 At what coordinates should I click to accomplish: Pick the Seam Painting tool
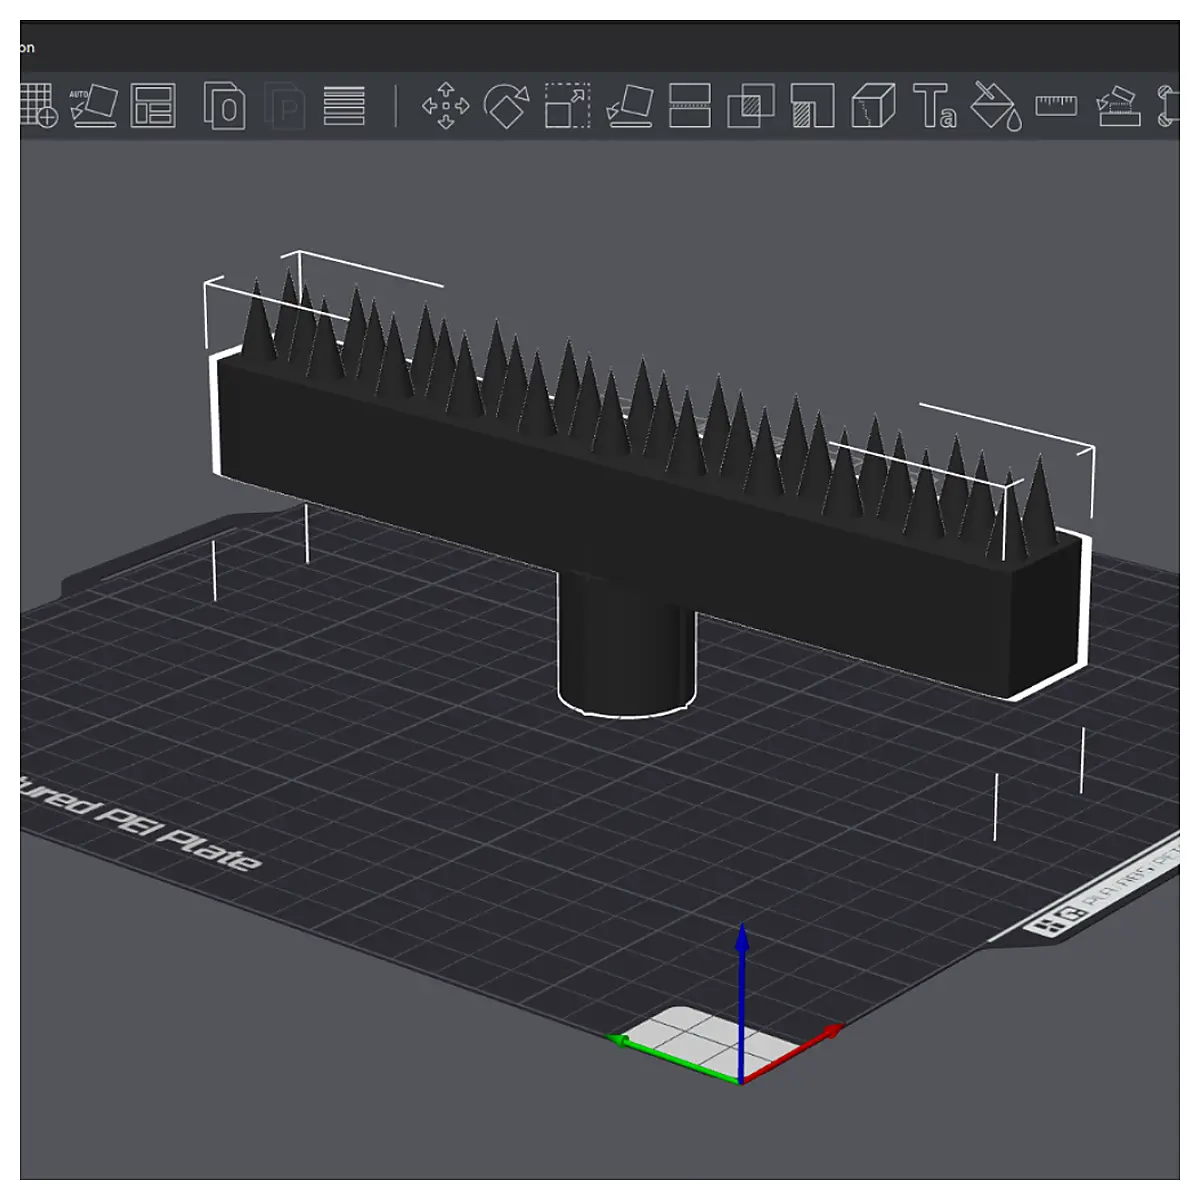[873, 105]
